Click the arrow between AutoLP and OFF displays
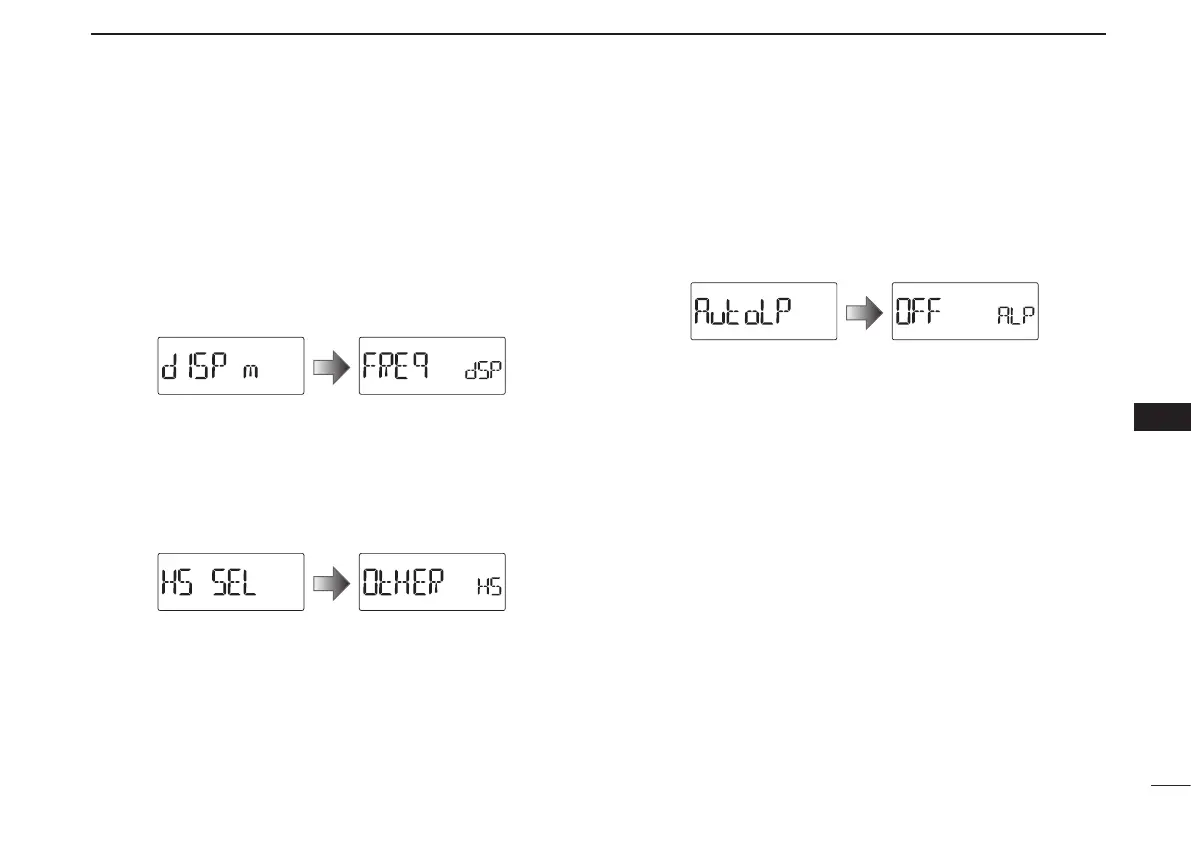Viewport: 1191px width, 842px height. [x=864, y=312]
